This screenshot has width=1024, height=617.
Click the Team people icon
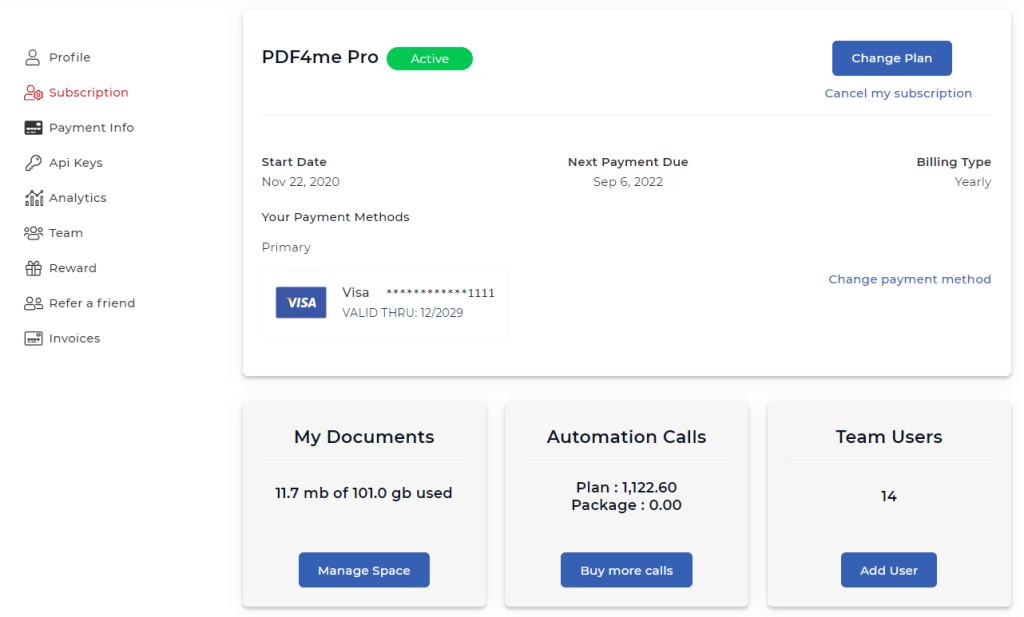(33, 233)
